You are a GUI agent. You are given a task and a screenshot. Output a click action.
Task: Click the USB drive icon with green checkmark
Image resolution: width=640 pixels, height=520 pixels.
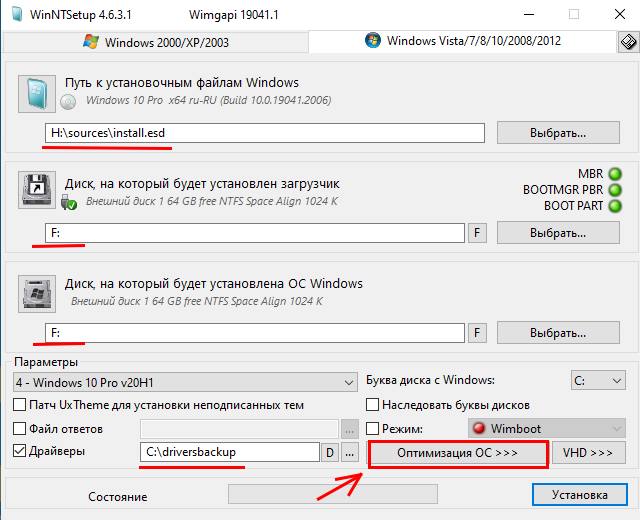click(69, 202)
